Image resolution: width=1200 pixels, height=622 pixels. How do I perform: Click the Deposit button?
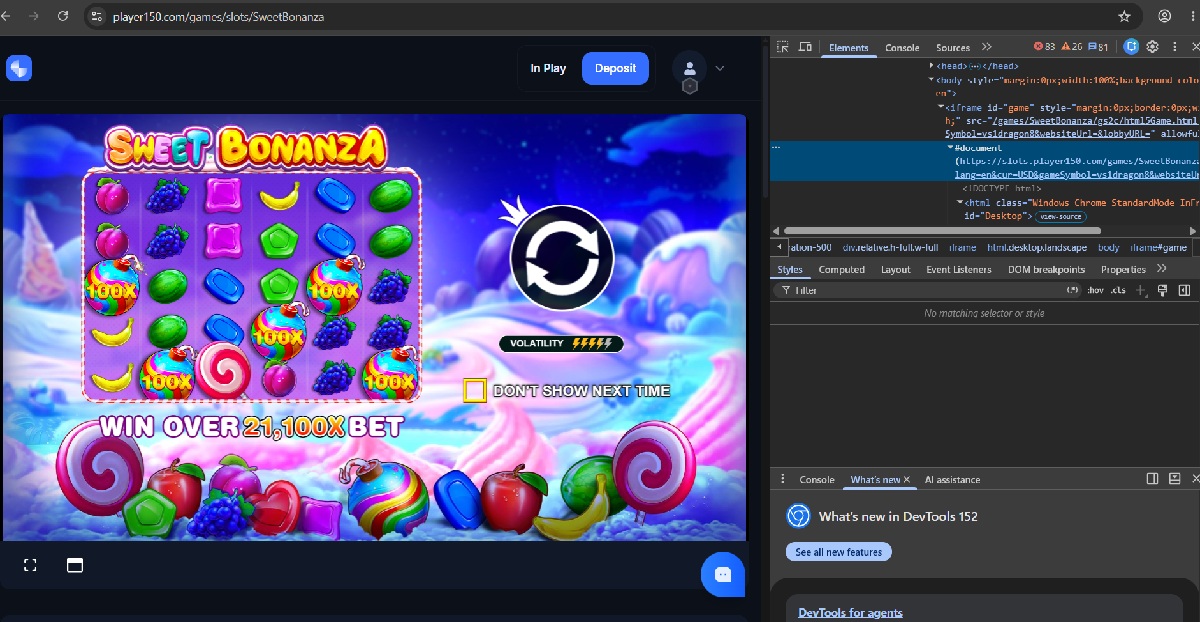[615, 68]
